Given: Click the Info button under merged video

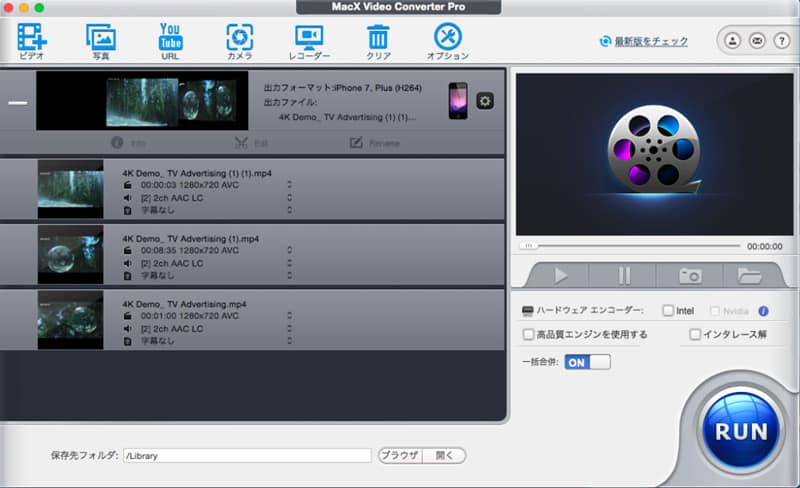Looking at the screenshot, I should [x=129, y=143].
